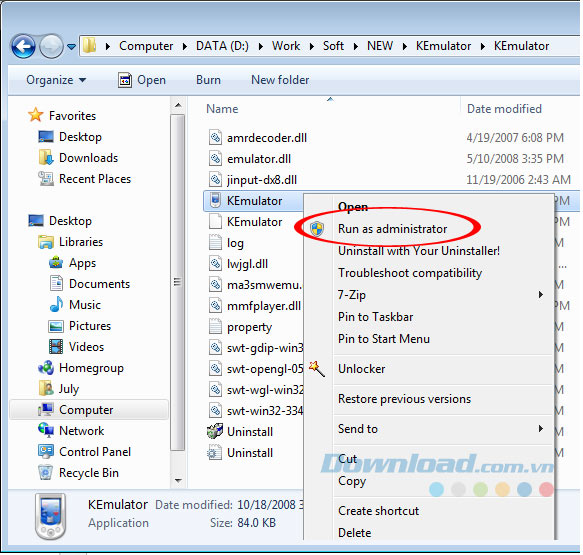
Task: Select the amrdecoder.dll file icon
Action: tap(215, 138)
